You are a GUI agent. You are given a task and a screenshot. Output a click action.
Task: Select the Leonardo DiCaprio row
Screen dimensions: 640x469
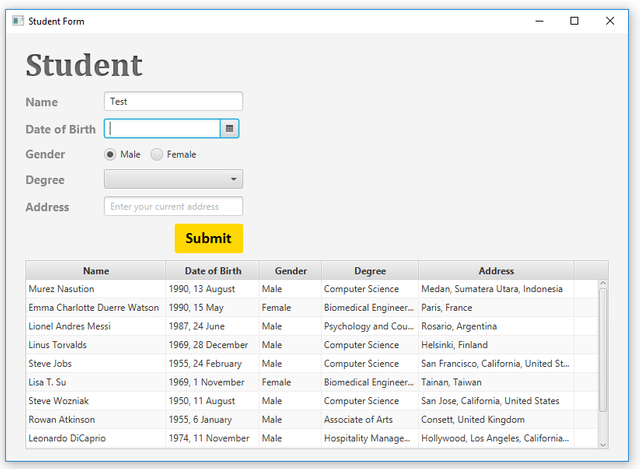(x=312, y=438)
